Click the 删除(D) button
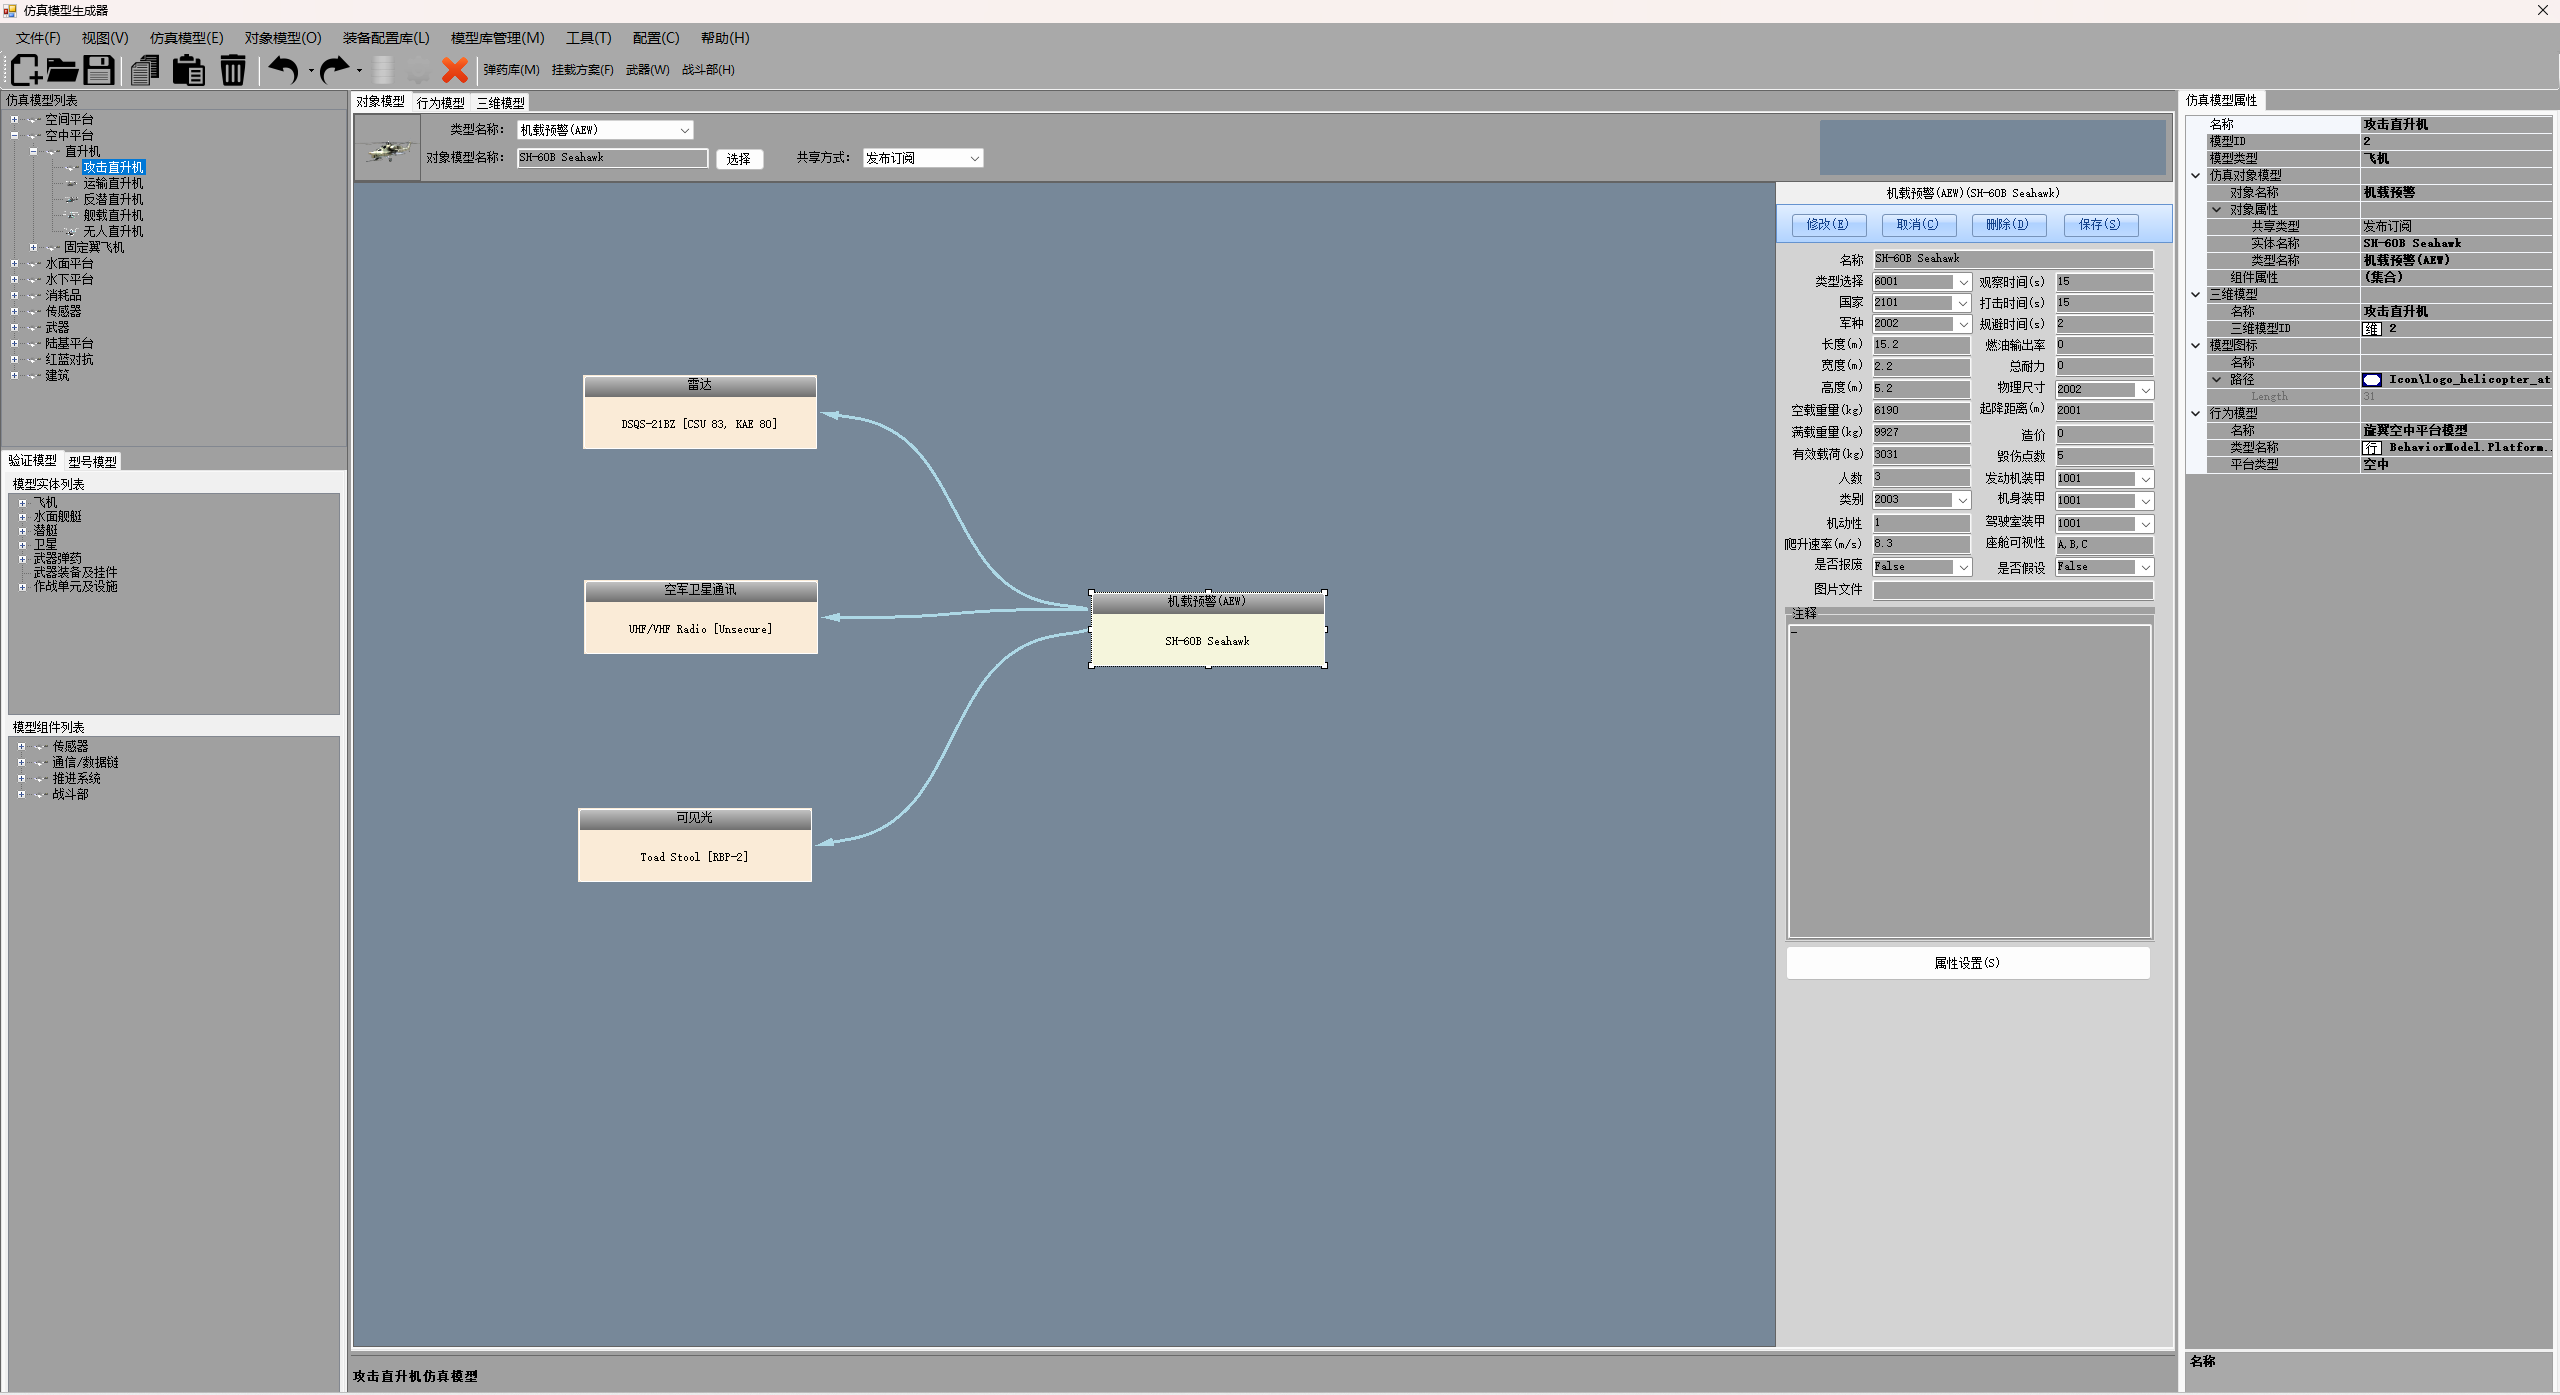2560x1395 pixels. [2008, 225]
